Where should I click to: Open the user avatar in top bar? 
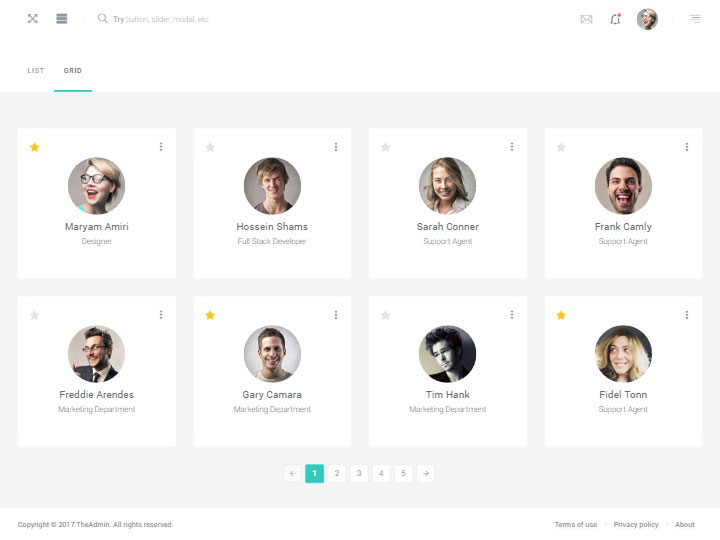647,19
